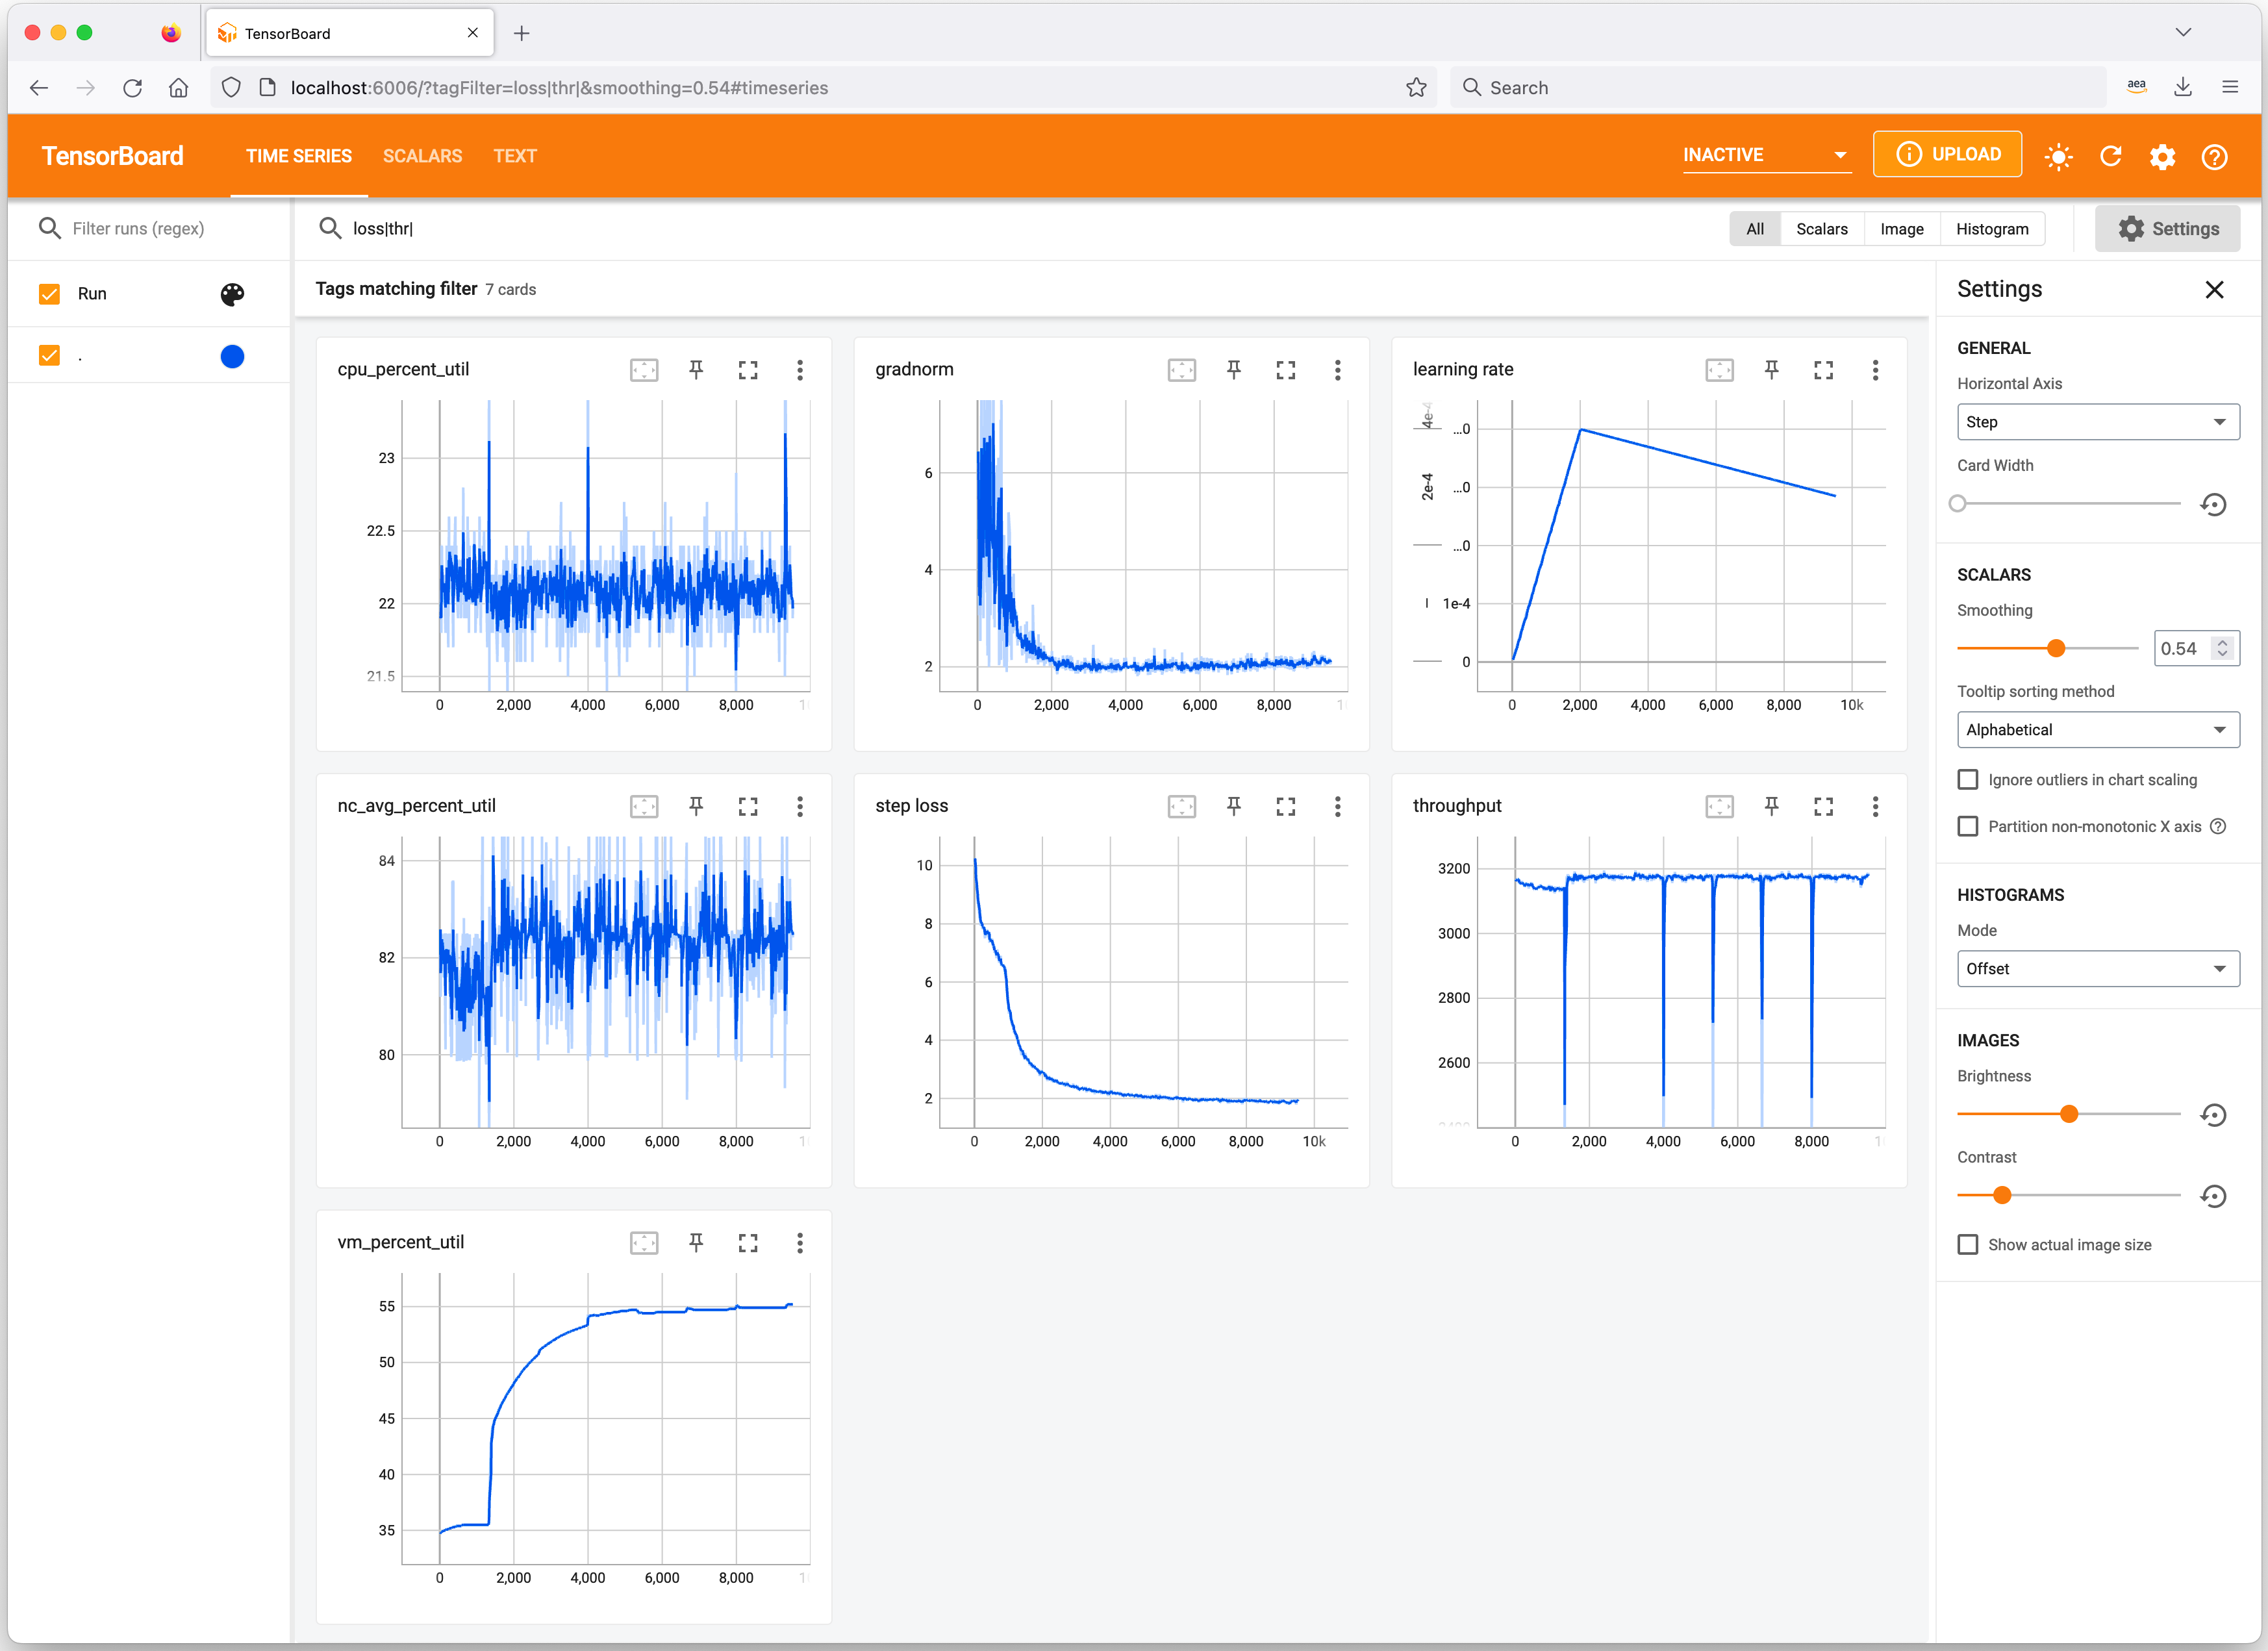Pin the cpu_percent_util chart card
The height and width of the screenshot is (1651, 2268).
[x=696, y=370]
